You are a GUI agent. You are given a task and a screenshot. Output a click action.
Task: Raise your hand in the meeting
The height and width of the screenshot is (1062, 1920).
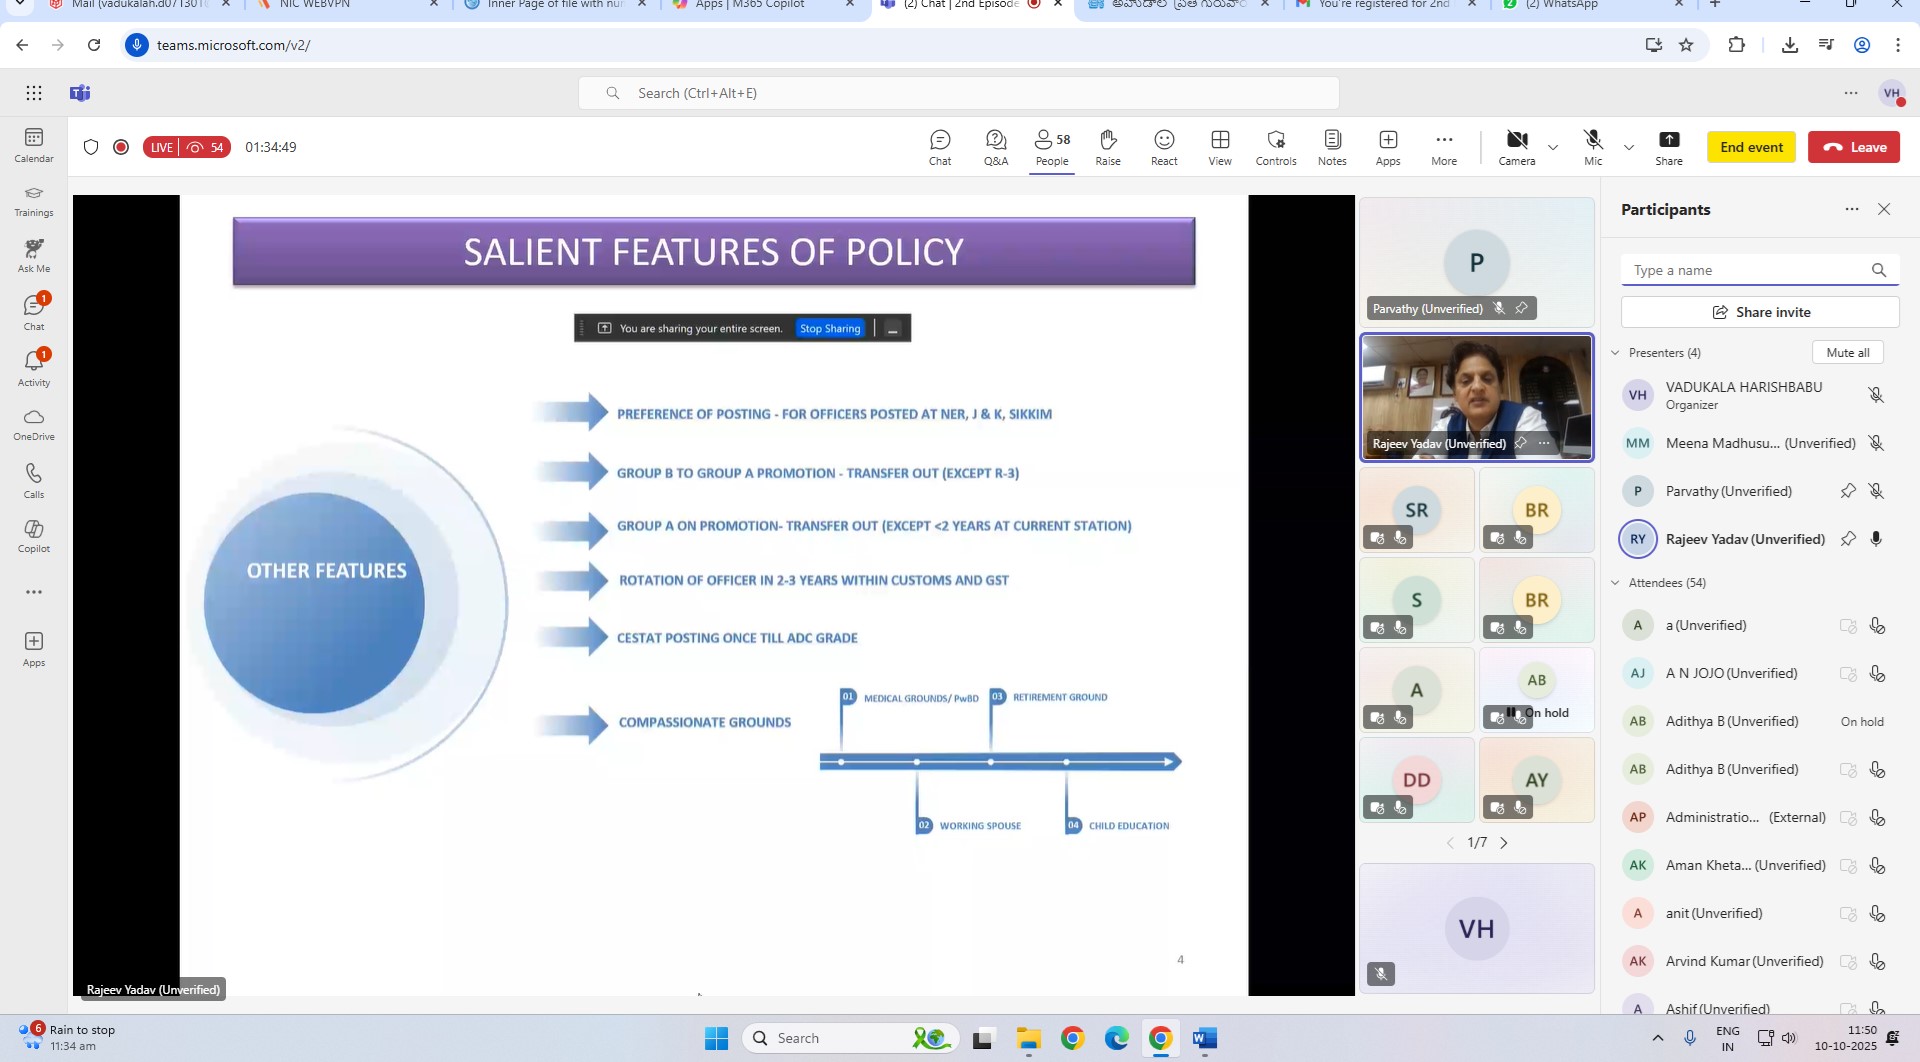pos(1107,147)
